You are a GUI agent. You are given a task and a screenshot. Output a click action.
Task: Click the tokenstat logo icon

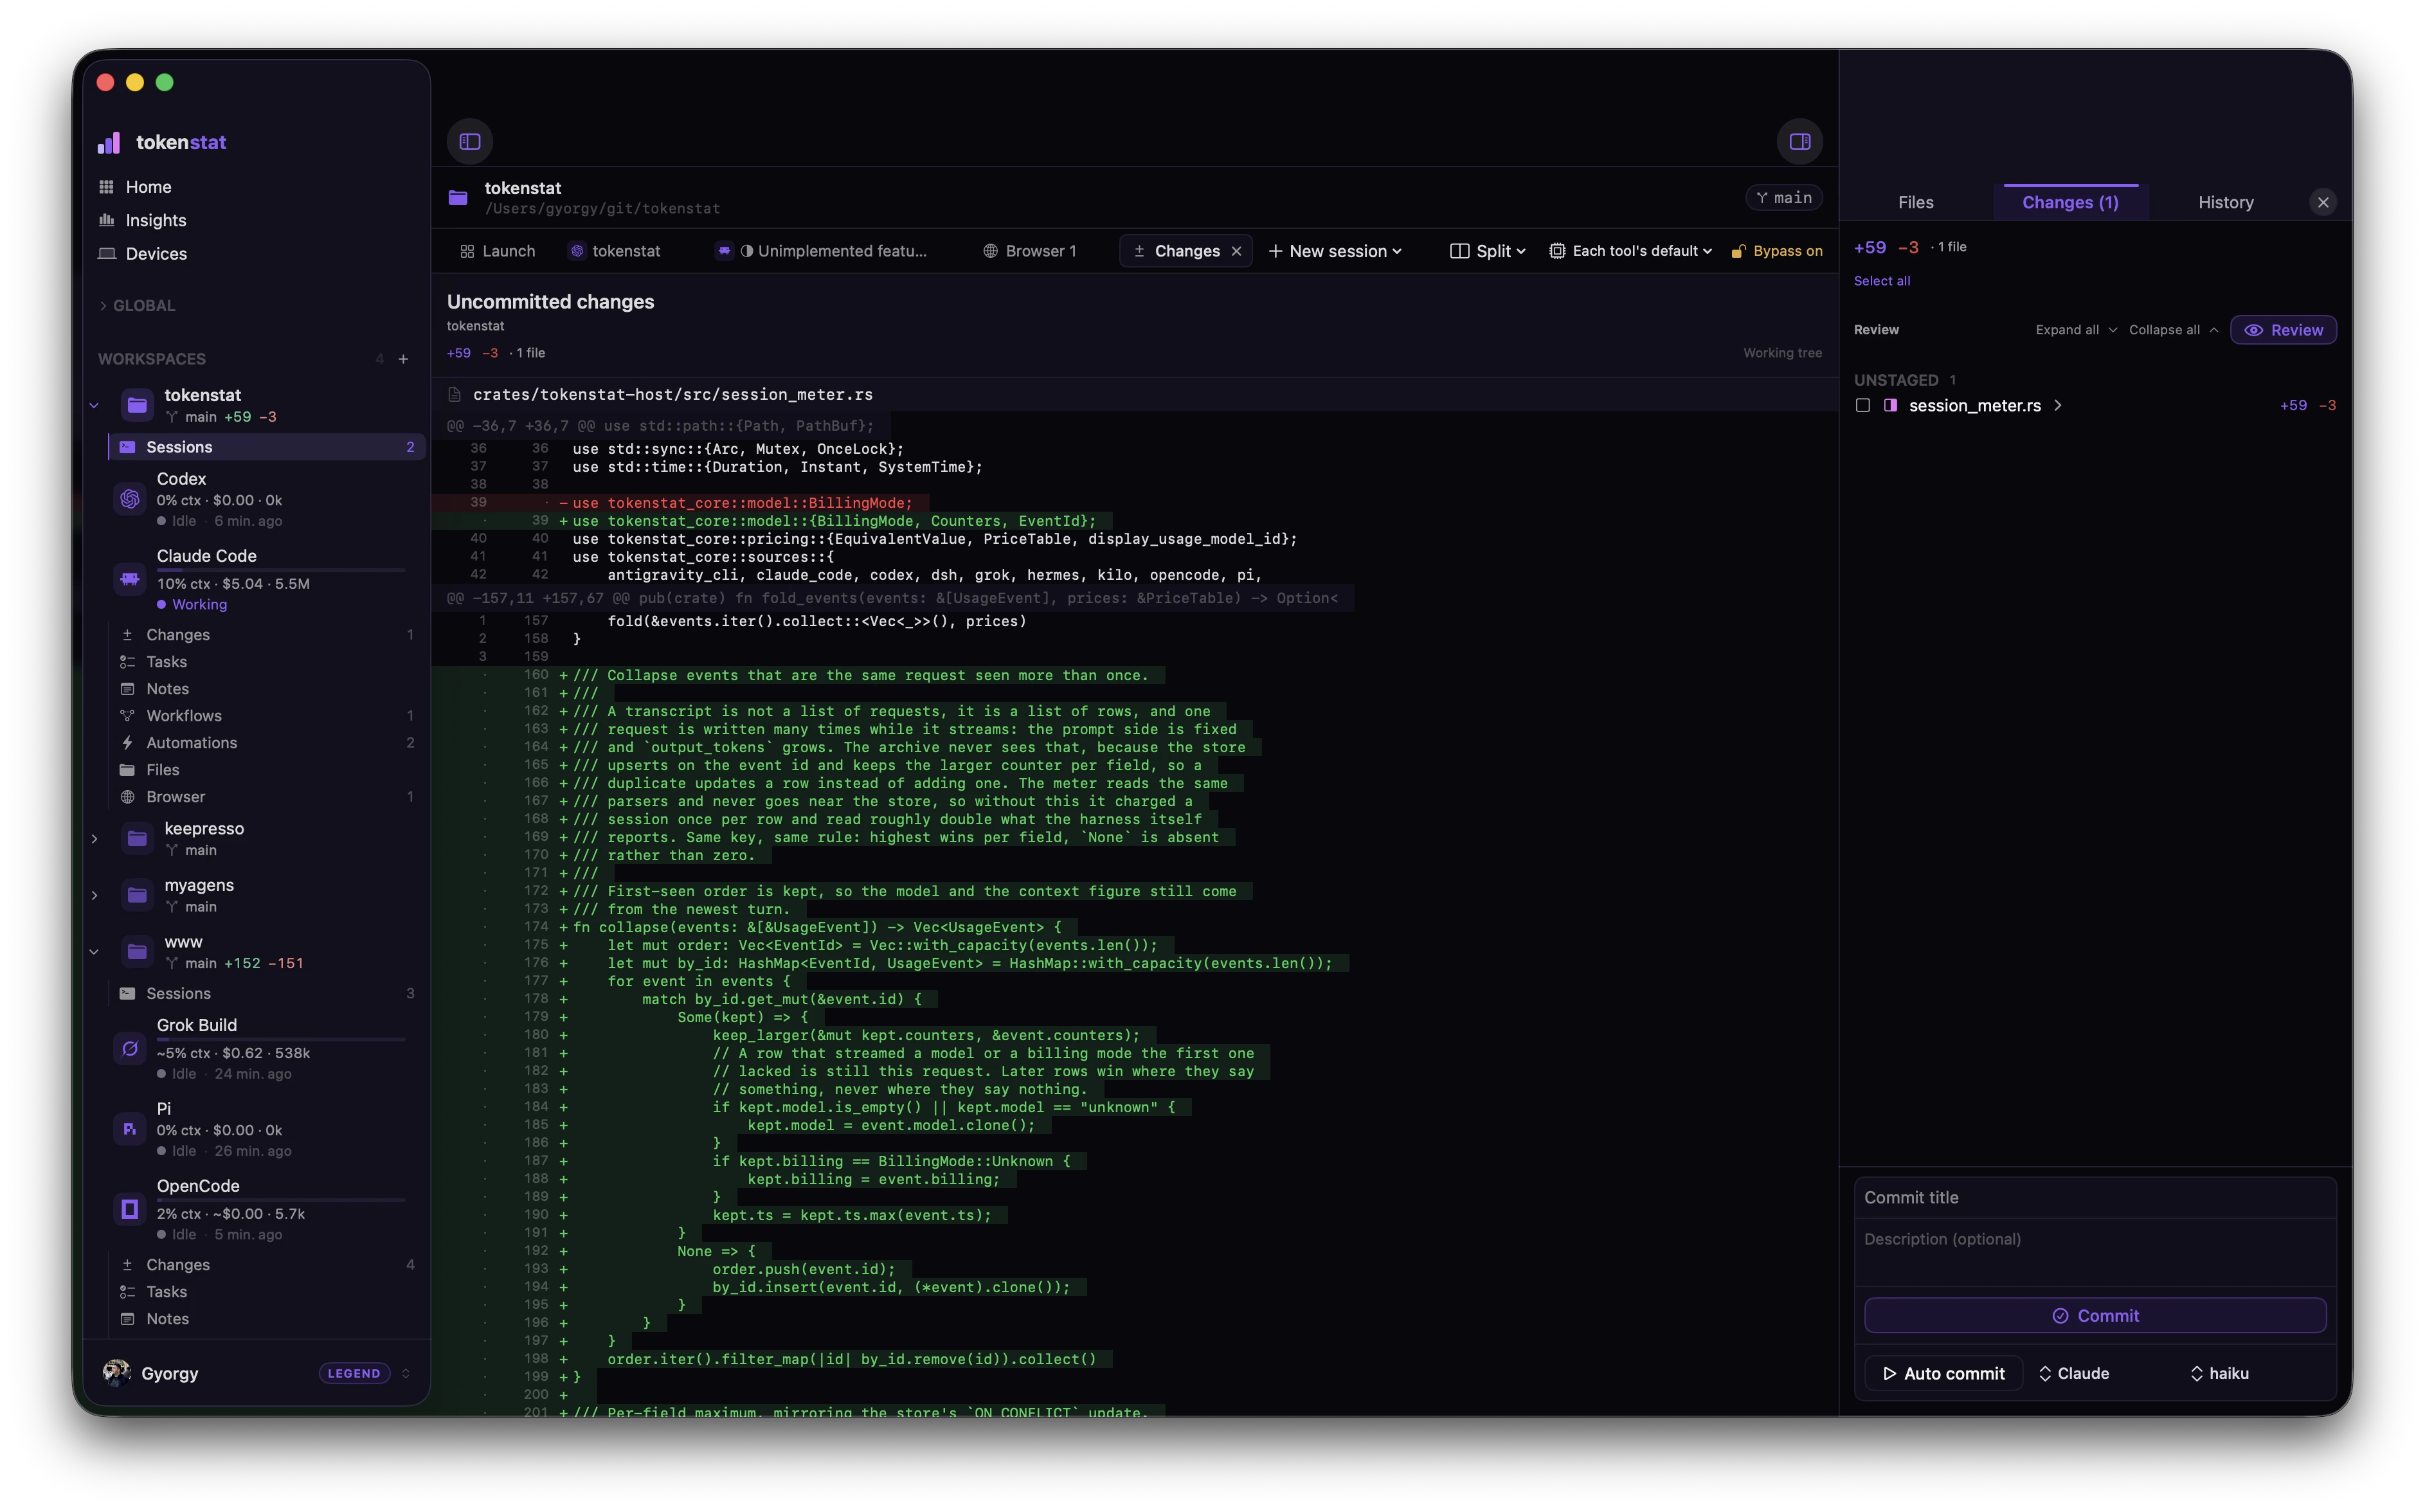(x=109, y=143)
